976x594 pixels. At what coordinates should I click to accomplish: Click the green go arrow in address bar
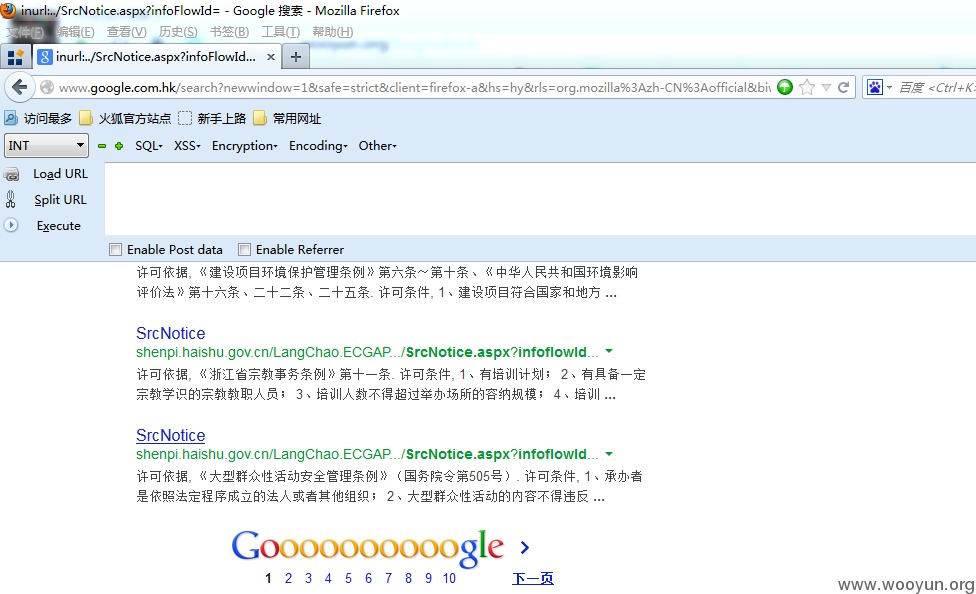785,87
